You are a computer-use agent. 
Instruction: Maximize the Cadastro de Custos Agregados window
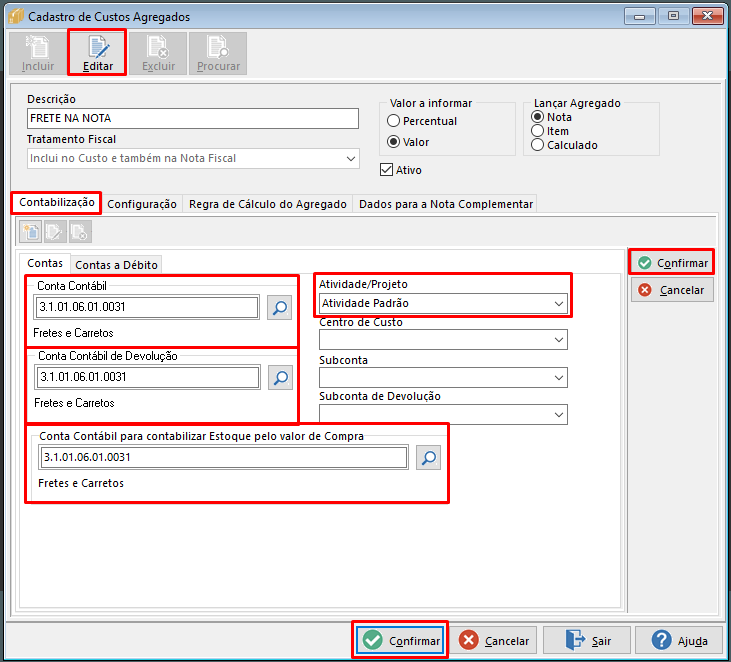[x=673, y=16]
